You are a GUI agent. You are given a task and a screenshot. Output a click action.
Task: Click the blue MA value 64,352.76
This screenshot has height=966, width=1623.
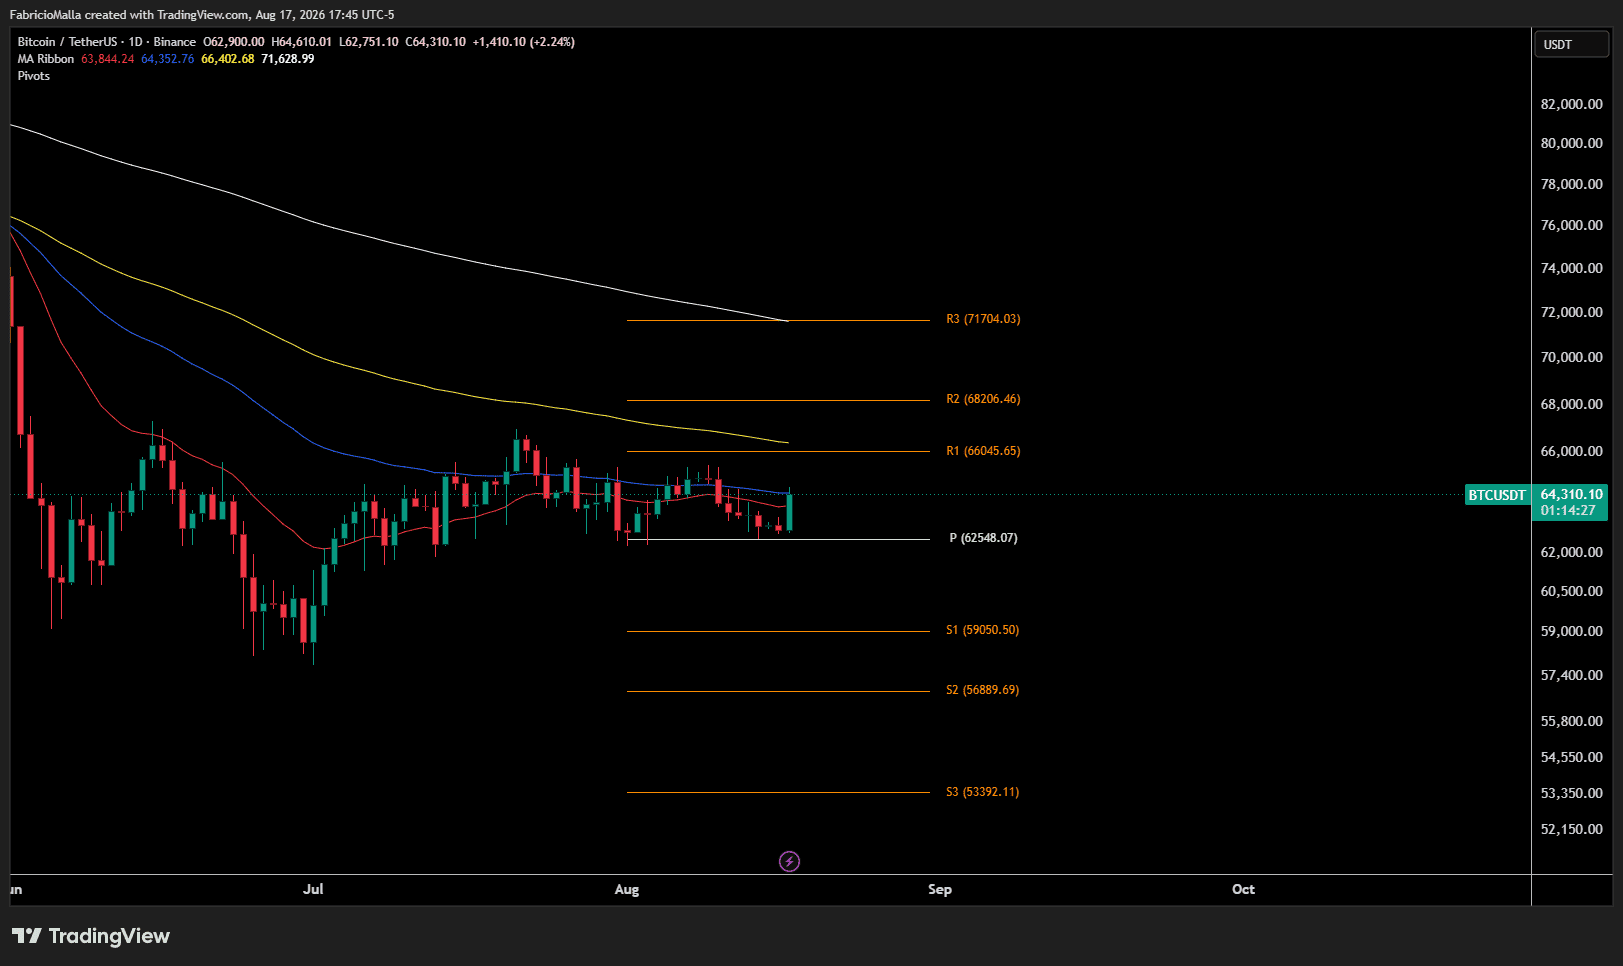point(168,59)
